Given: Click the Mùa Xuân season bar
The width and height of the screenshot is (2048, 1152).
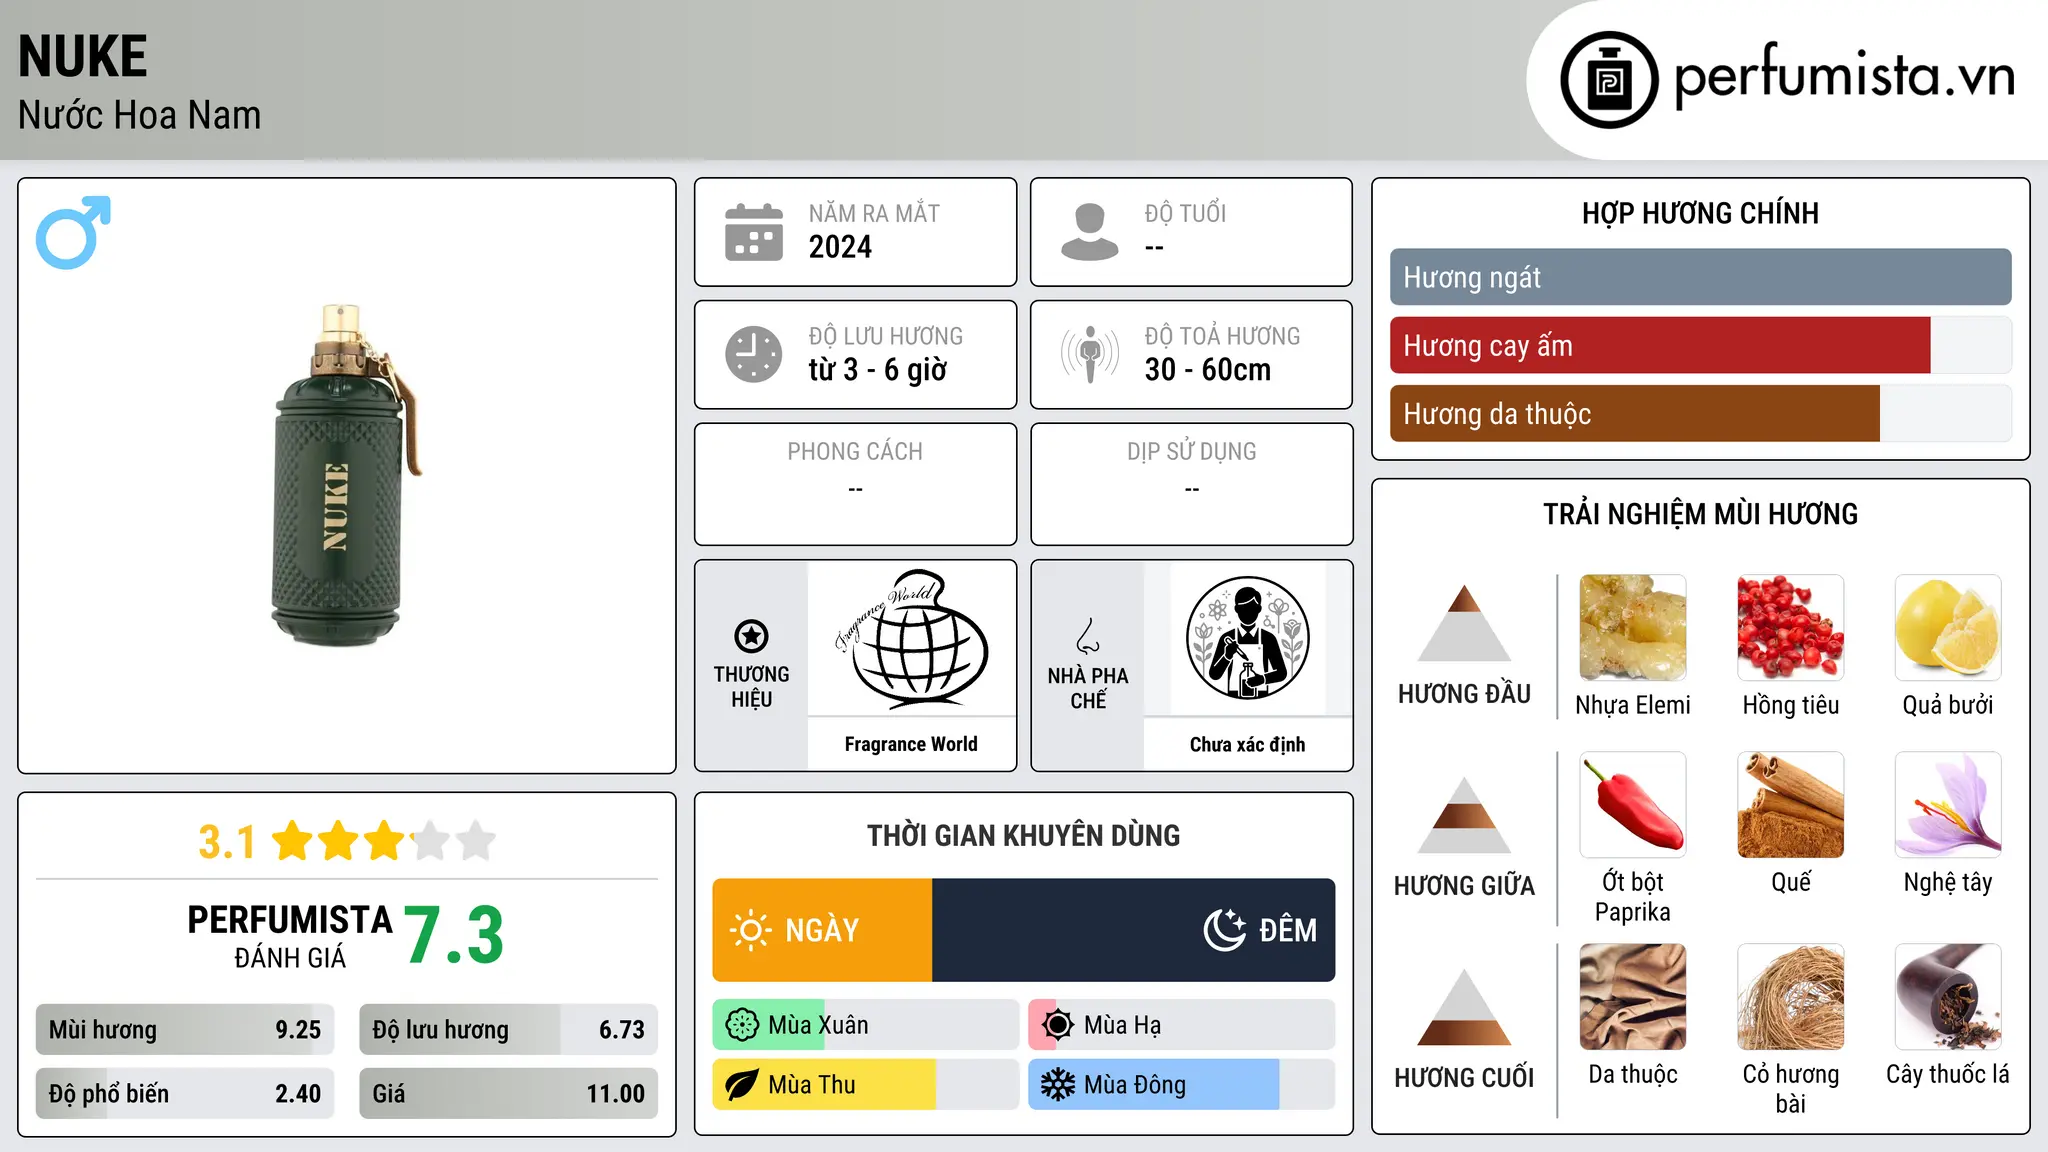Looking at the screenshot, I should pyautogui.click(x=865, y=1025).
